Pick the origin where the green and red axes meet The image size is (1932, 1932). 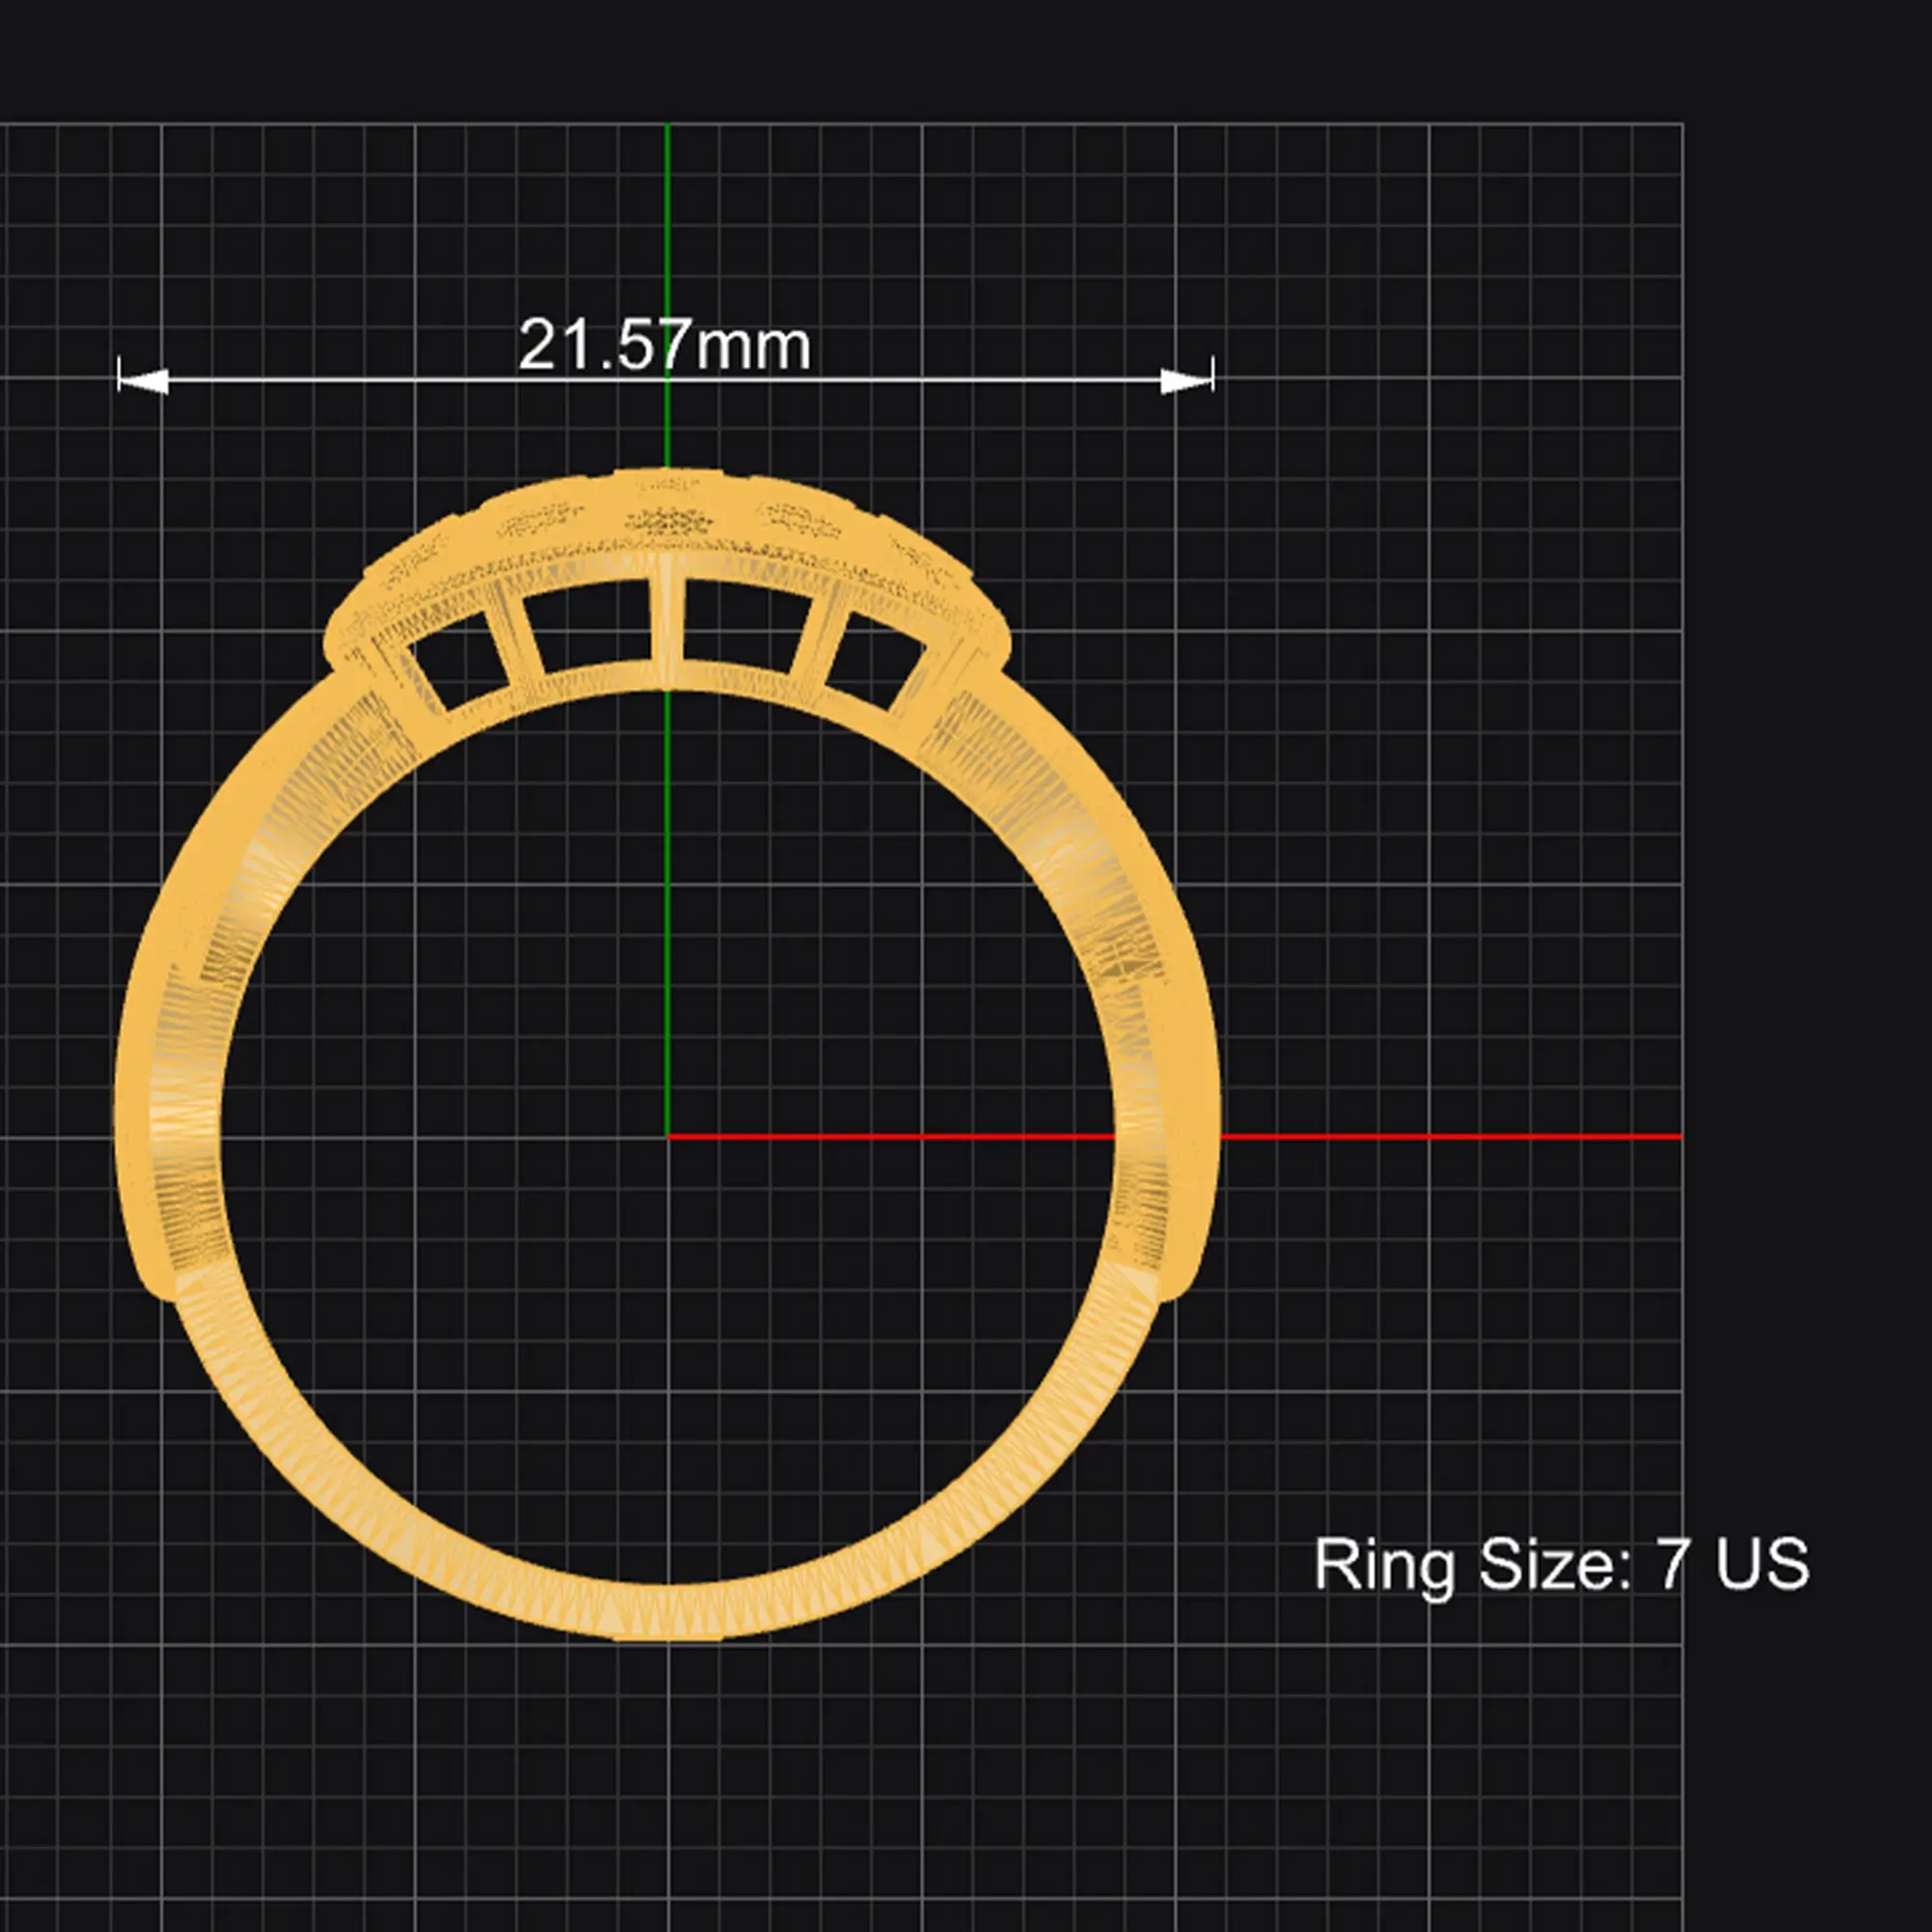pyautogui.click(x=667, y=1136)
